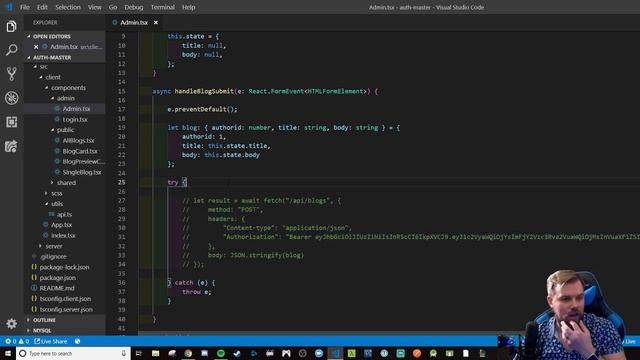
Task: Open the File menu
Action: click(x=25, y=7)
